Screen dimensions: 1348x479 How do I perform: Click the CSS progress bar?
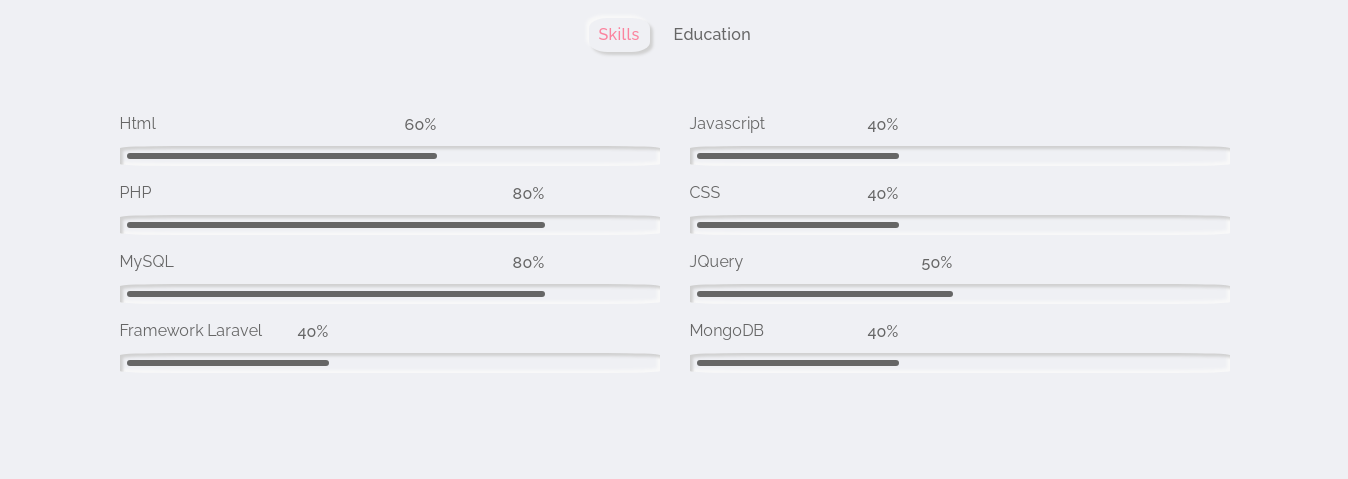click(x=960, y=225)
